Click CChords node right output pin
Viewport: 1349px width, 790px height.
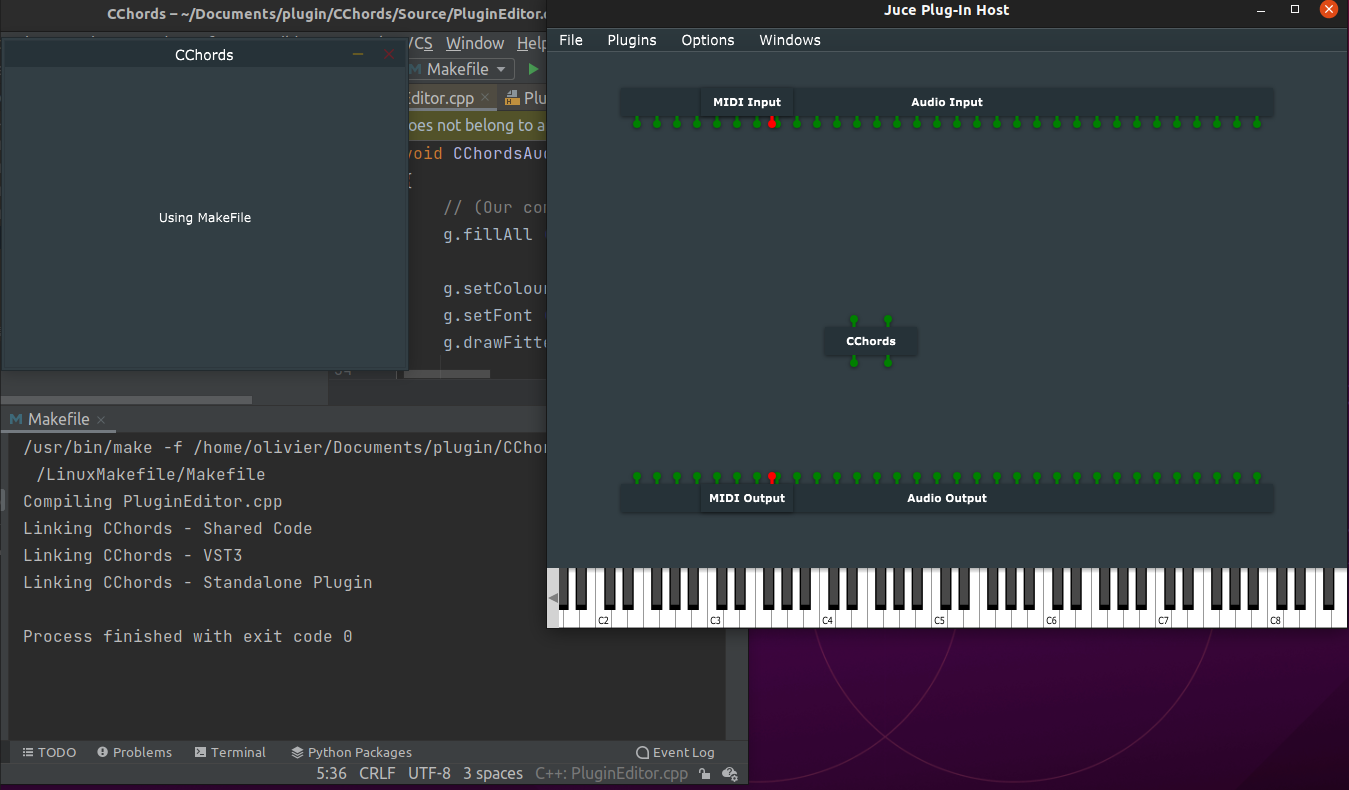pyautogui.click(x=888, y=361)
